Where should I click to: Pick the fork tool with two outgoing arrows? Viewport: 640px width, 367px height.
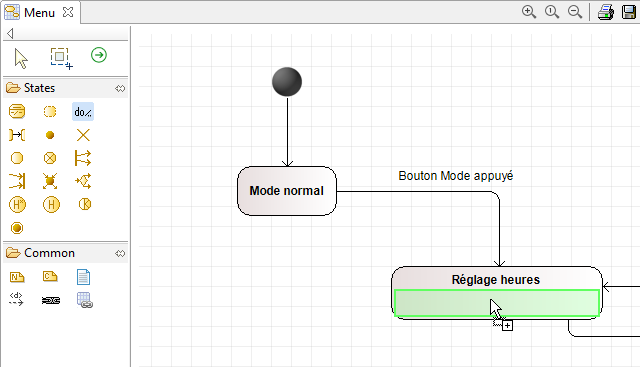pyautogui.click(x=83, y=158)
